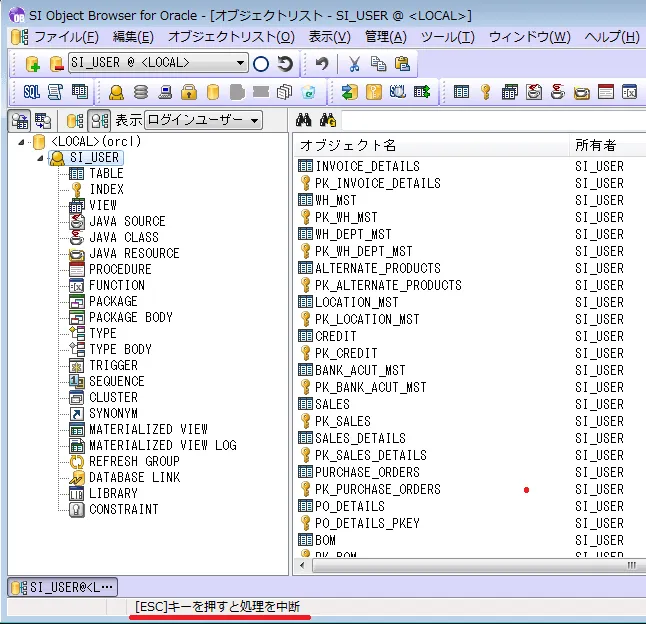
Task: Select PROCEDURE in the object tree
Action: click(x=120, y=269)
